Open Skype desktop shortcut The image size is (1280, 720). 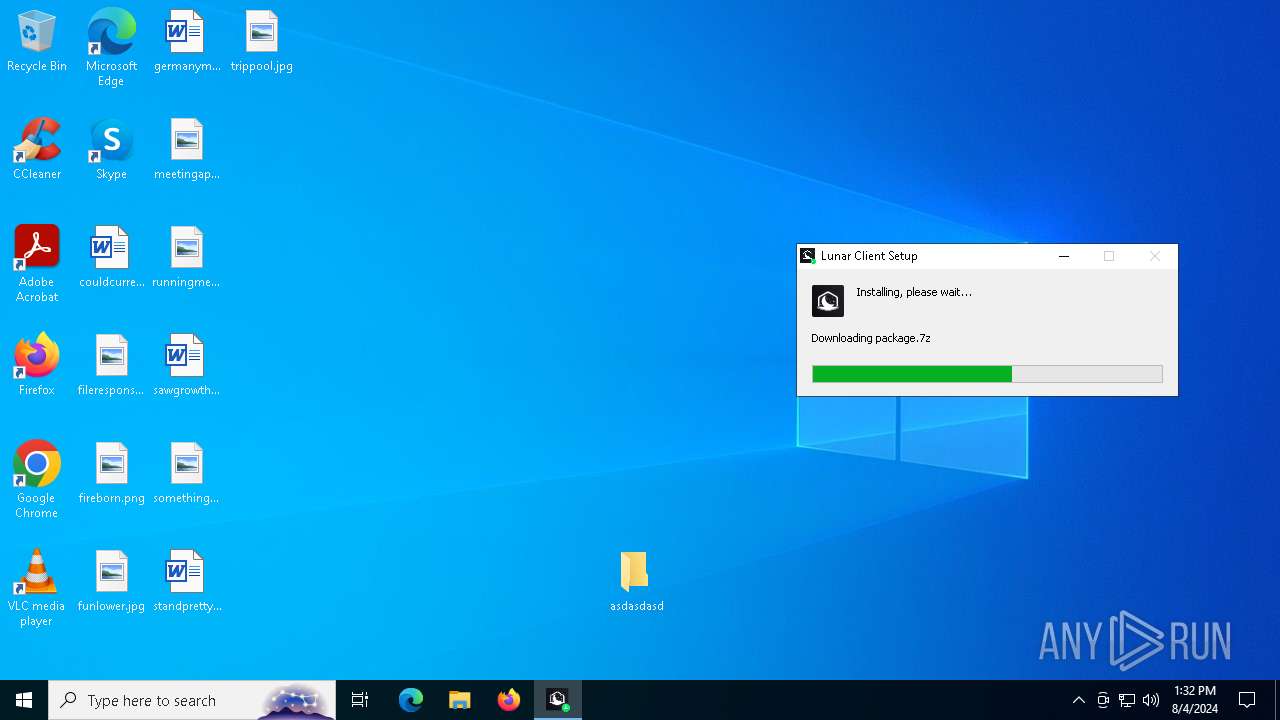[111, 150]
